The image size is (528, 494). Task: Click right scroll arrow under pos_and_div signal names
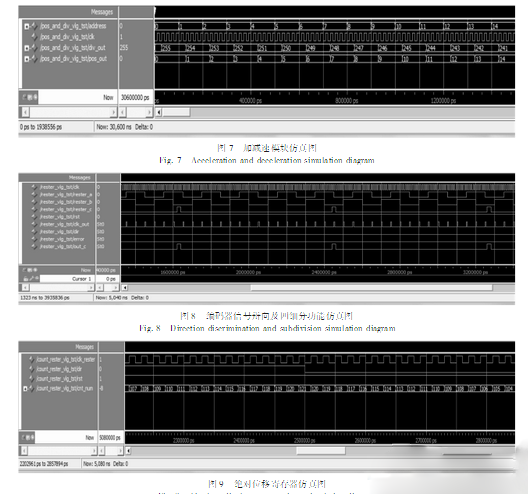tap(113, 112)
